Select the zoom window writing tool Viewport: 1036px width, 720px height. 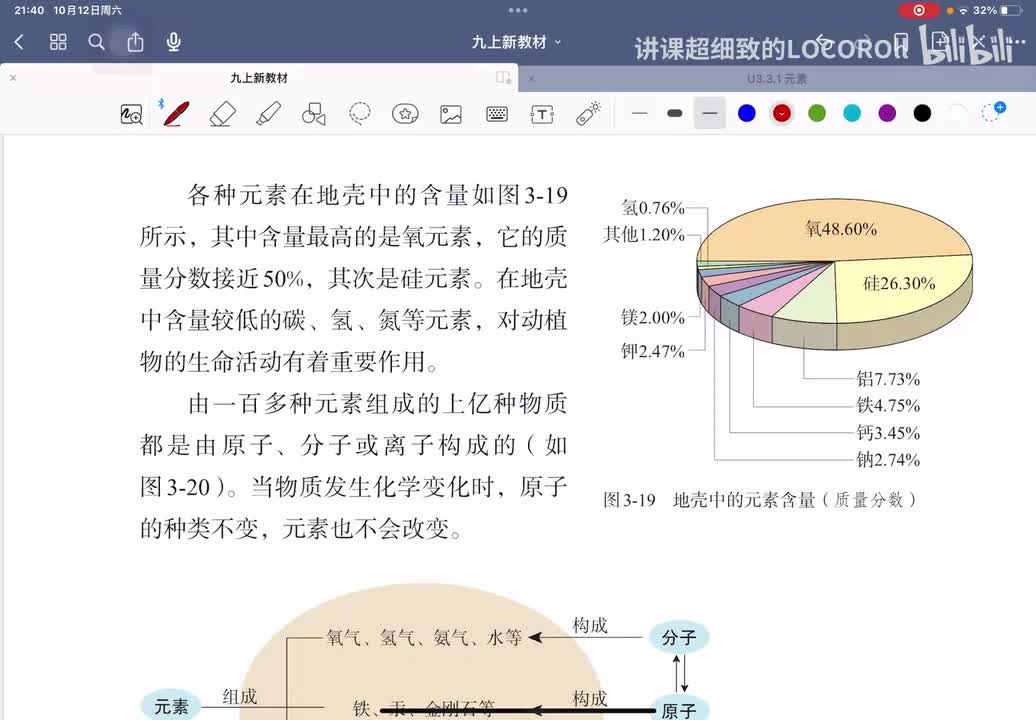[x=131, y=114]
